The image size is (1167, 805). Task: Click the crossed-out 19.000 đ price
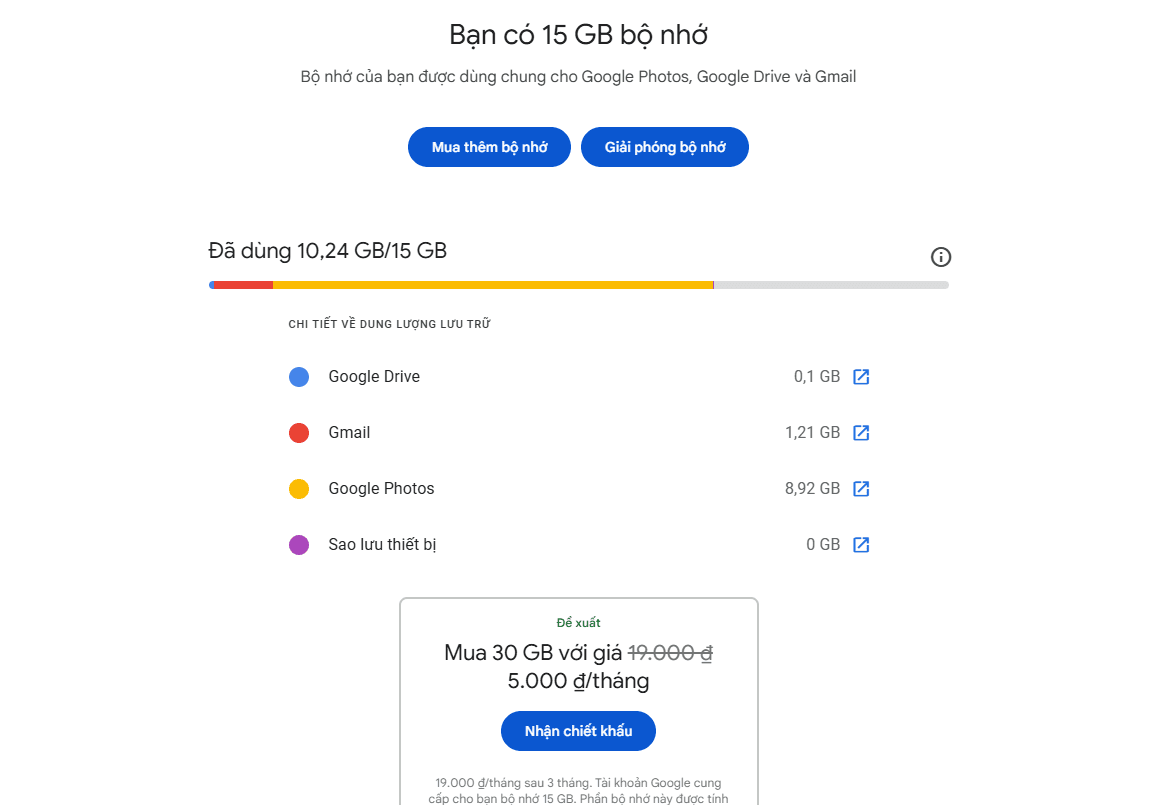point(667,651)
